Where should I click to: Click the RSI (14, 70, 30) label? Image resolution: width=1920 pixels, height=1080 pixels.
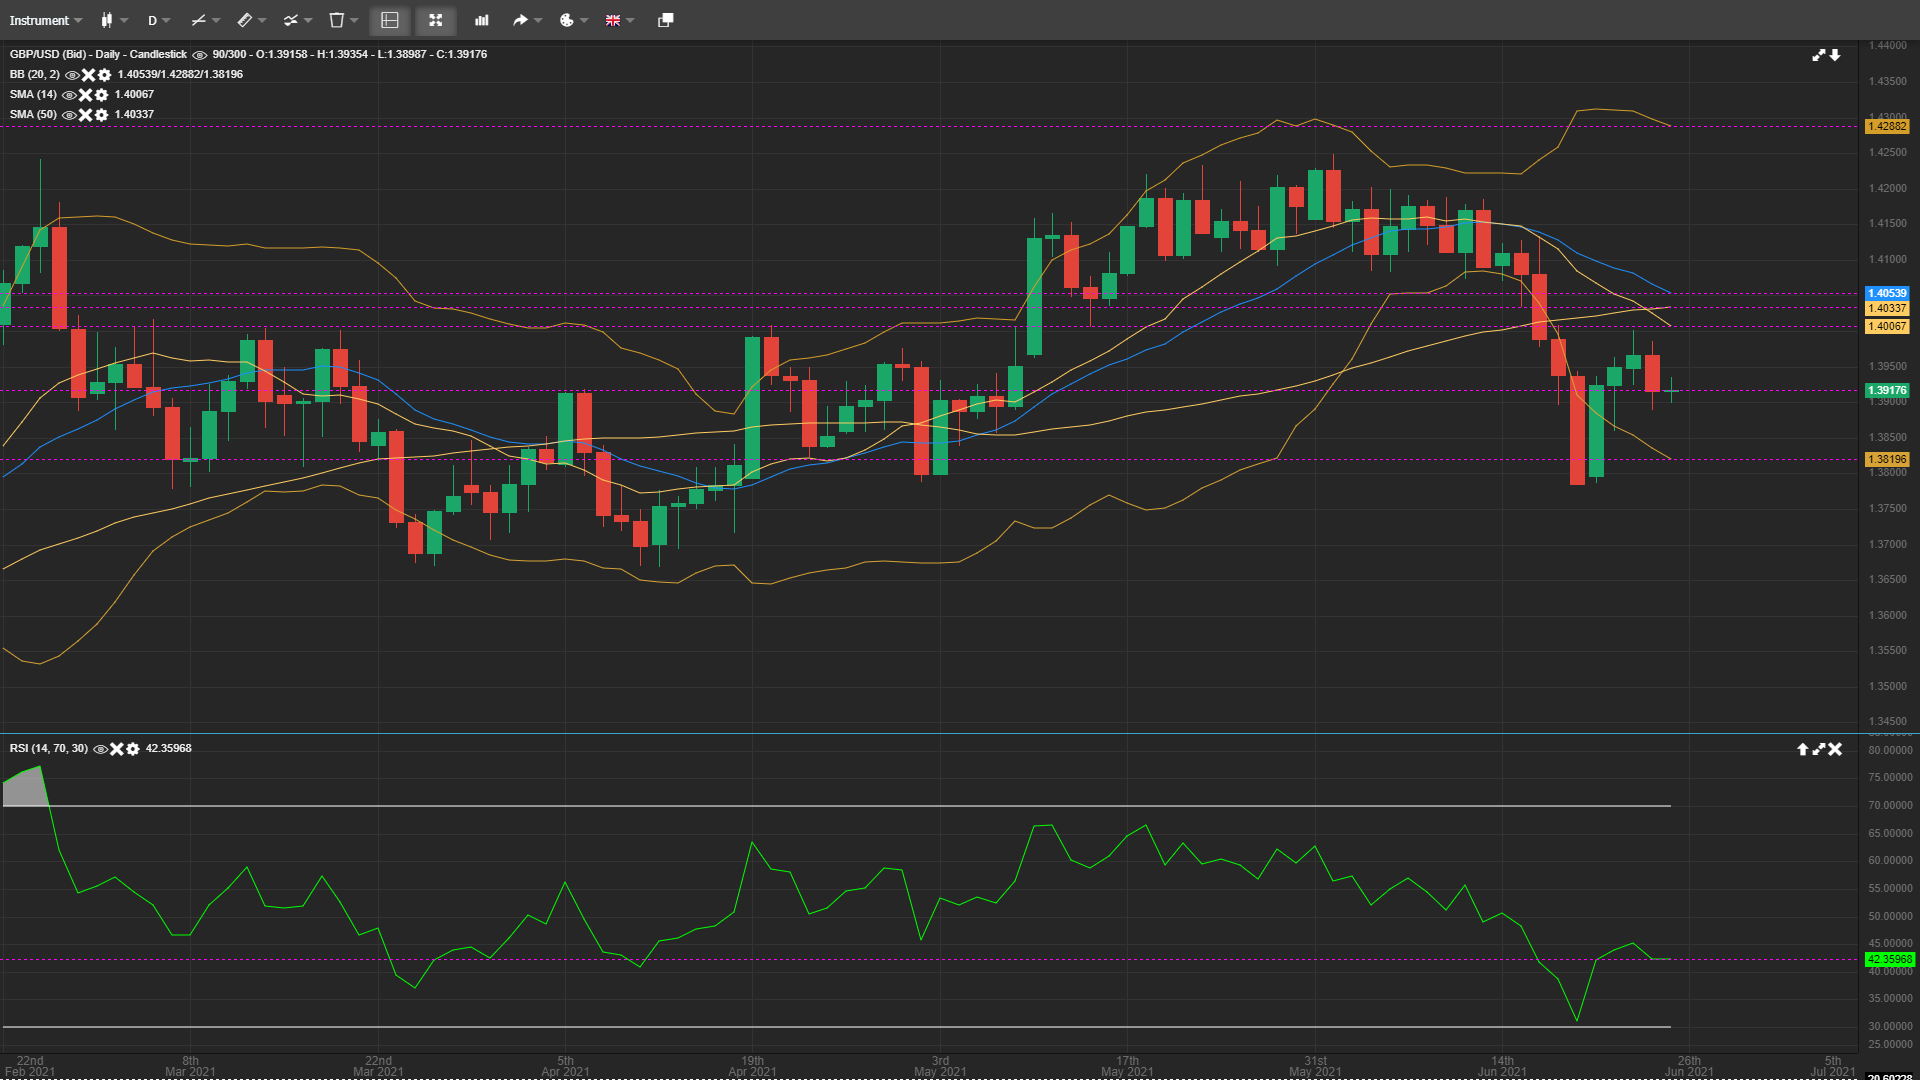point(49,748)
